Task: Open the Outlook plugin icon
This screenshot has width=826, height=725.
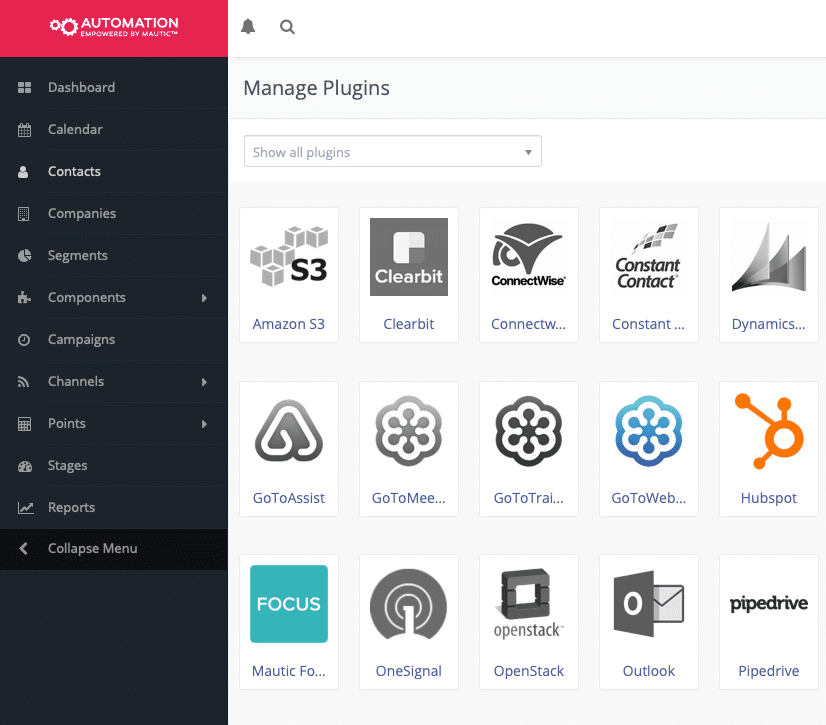Action: (x=649, y=604)
